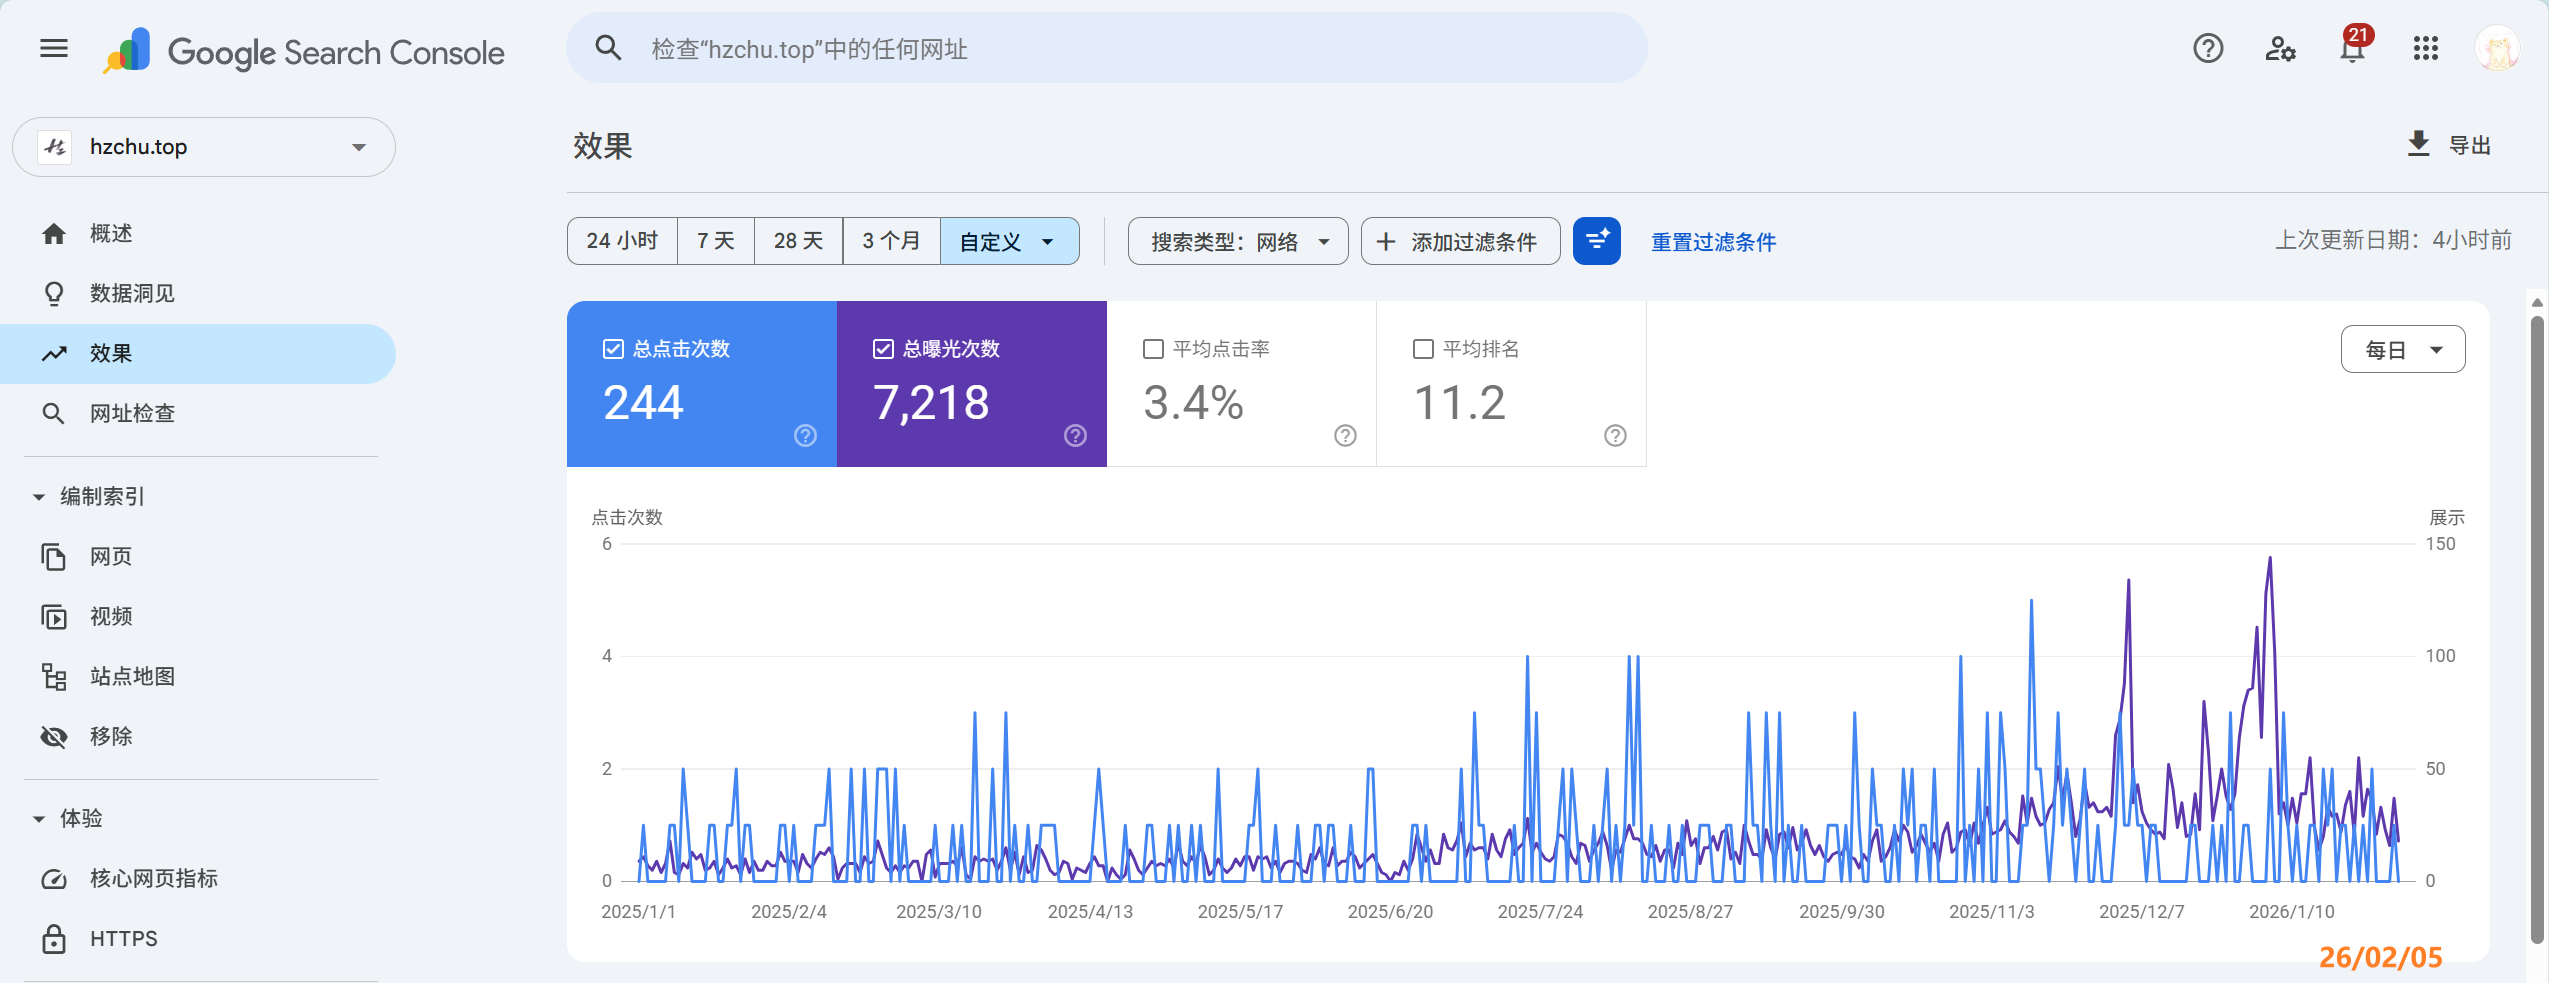Screen dimensions: 2549x983
Task: Click the 2025/7/24 axis date label
Action: pos(1540,911)
